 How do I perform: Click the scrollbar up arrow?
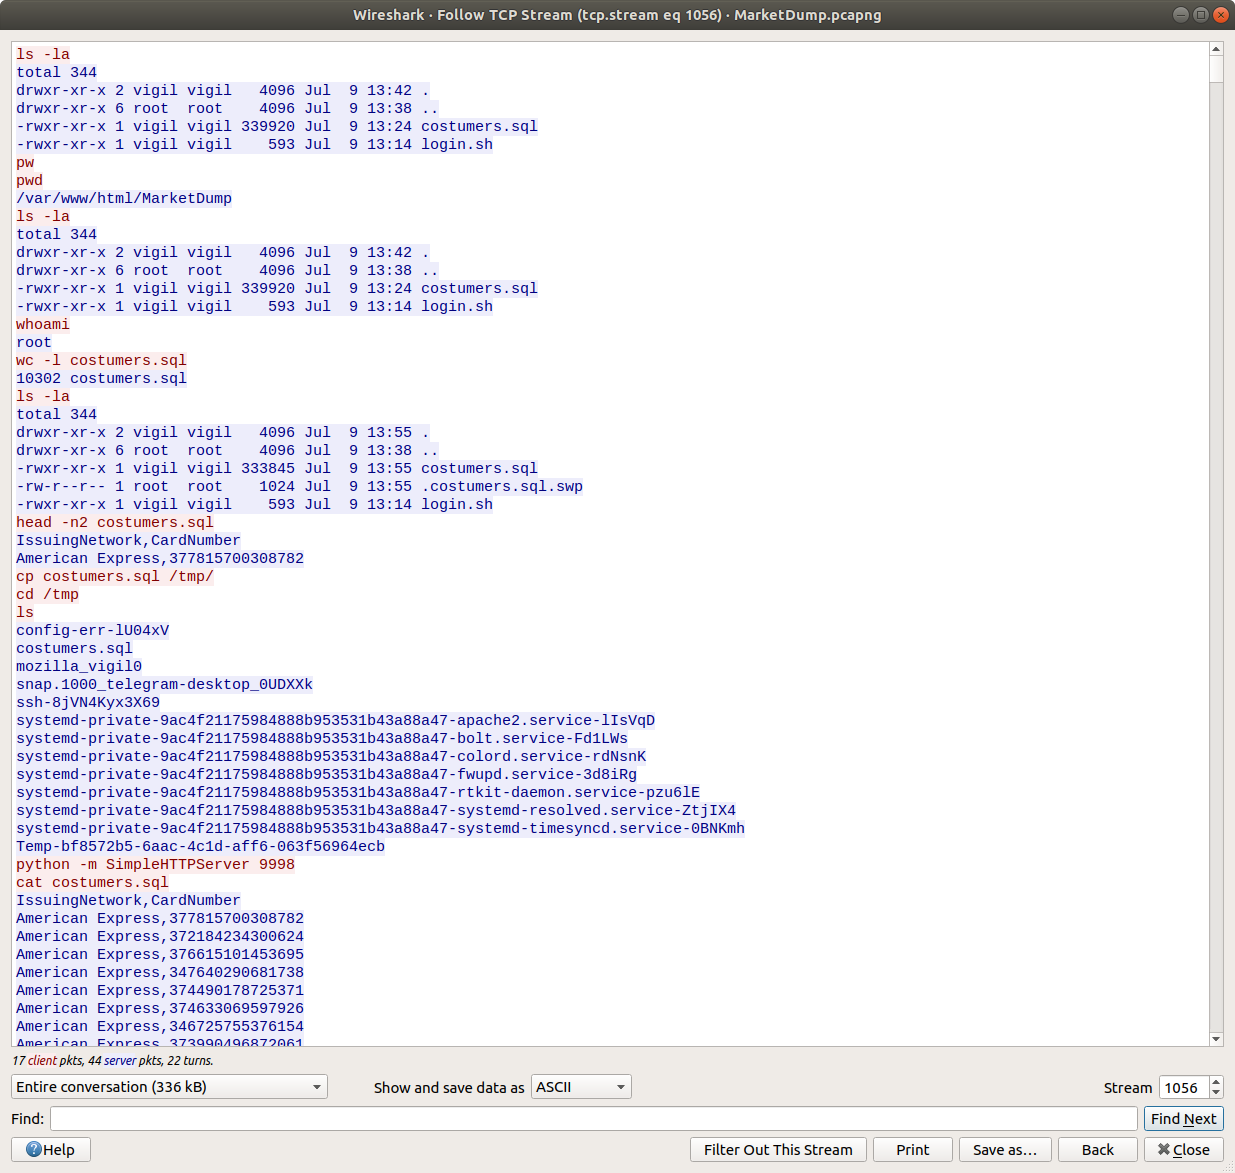click(1216, 49)
